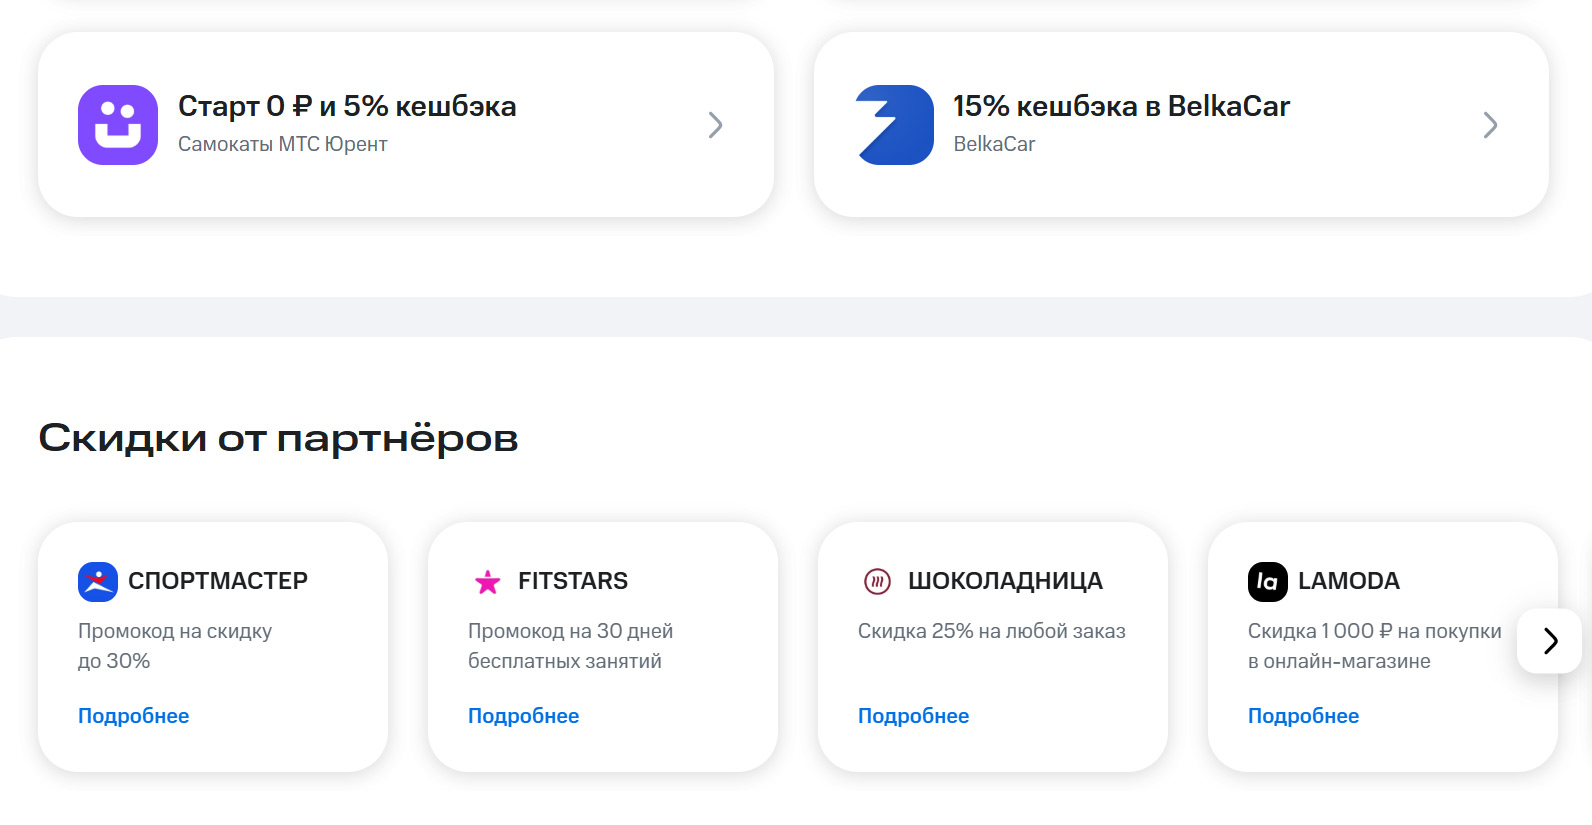Click the black Lamoda la icon
The height and width of the screenshot is (825, 1592).
1268,582
